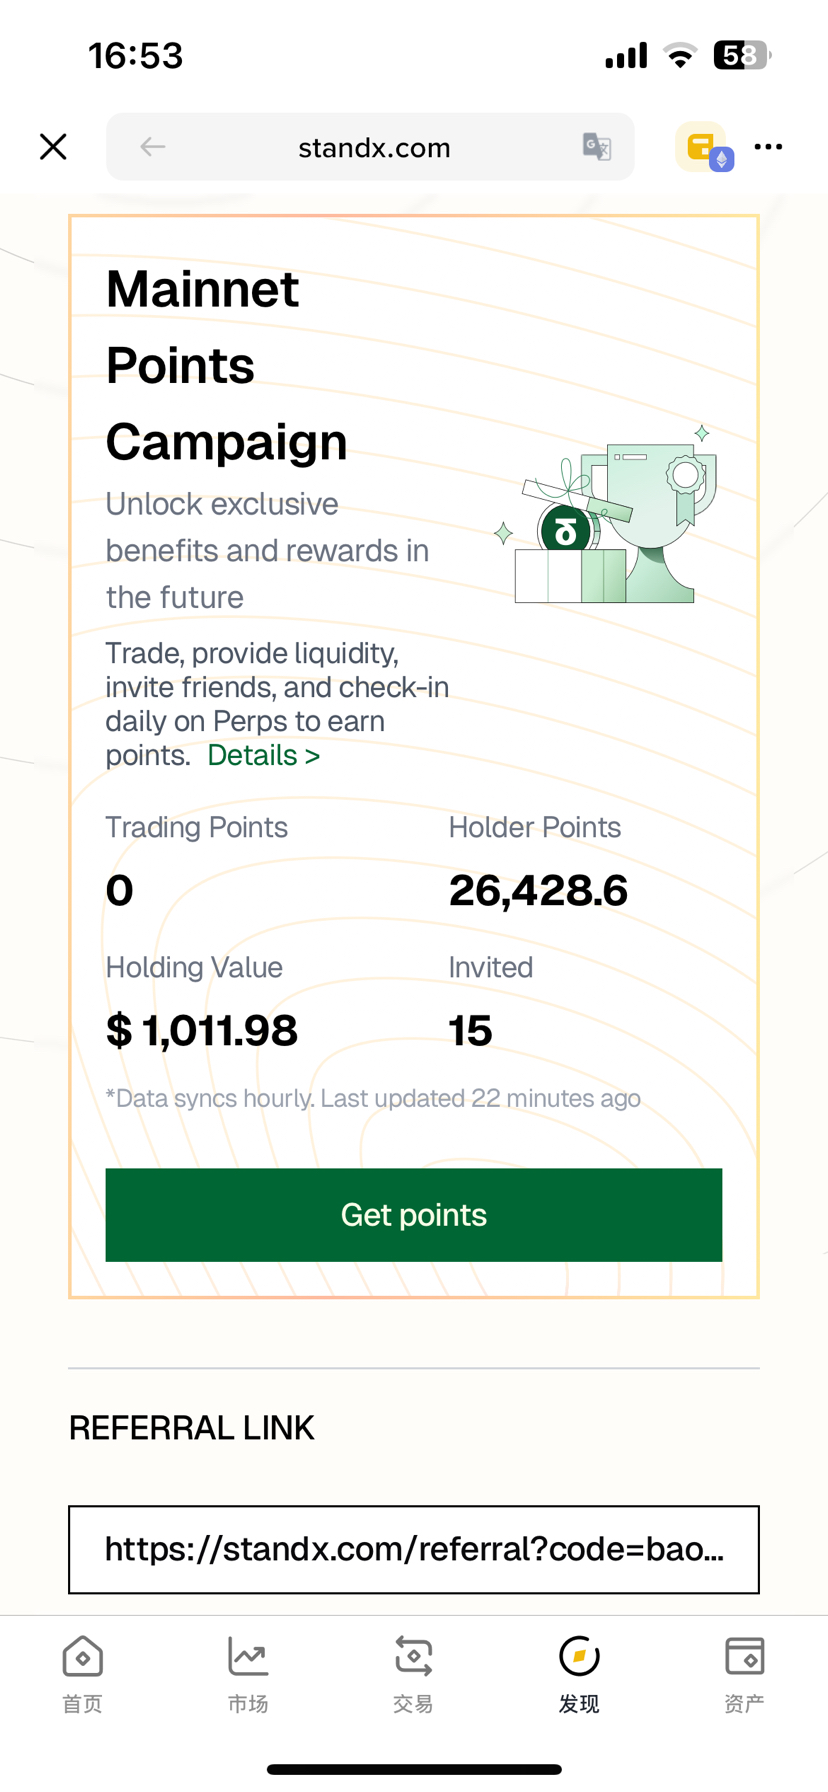Open the points Details link

tap(263, 756)
